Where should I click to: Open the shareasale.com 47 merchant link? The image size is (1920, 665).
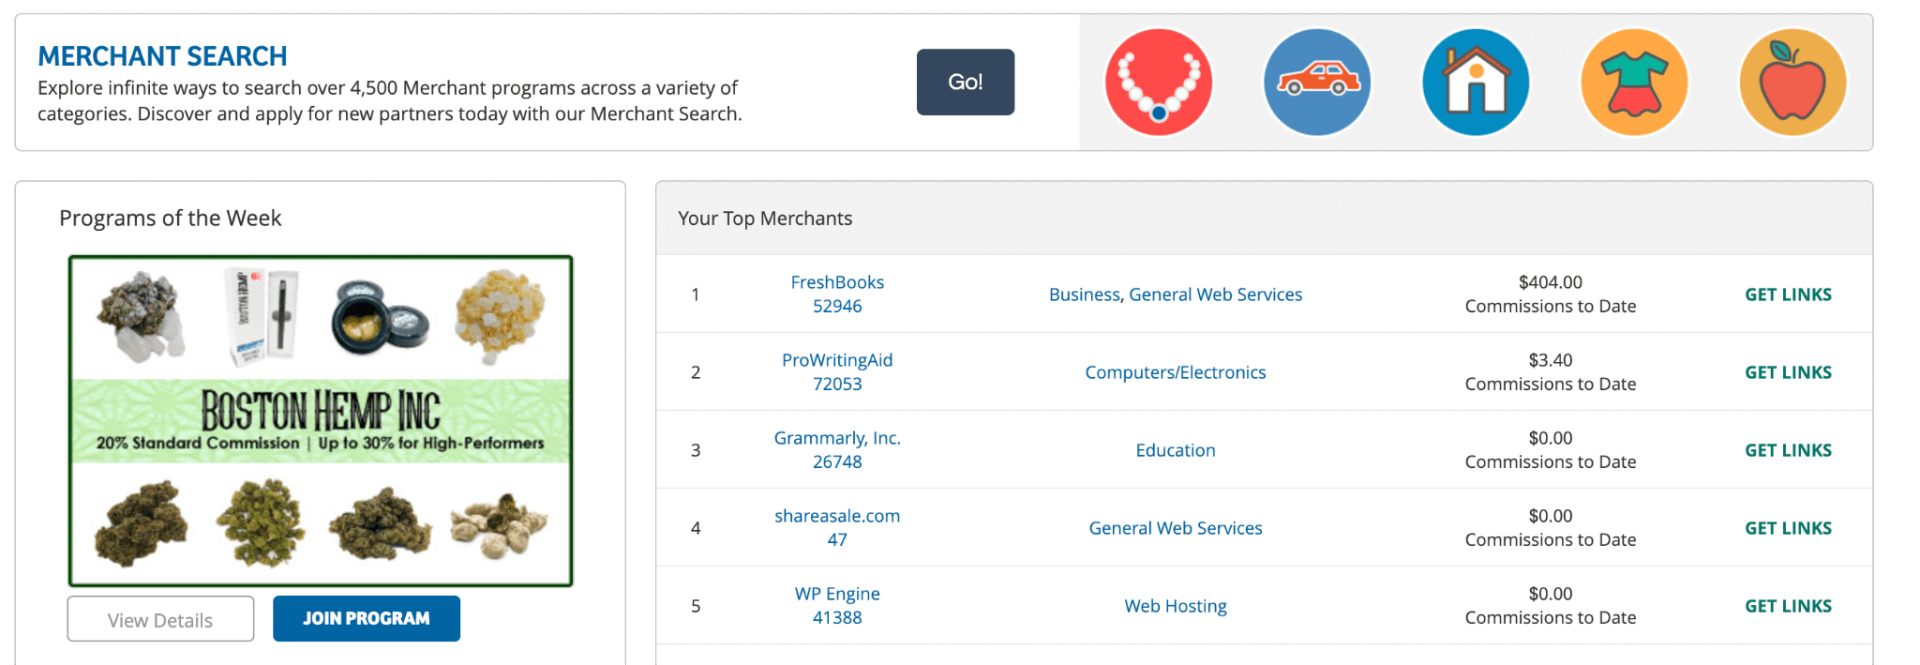pyautogui.click(x=837, y=528)
